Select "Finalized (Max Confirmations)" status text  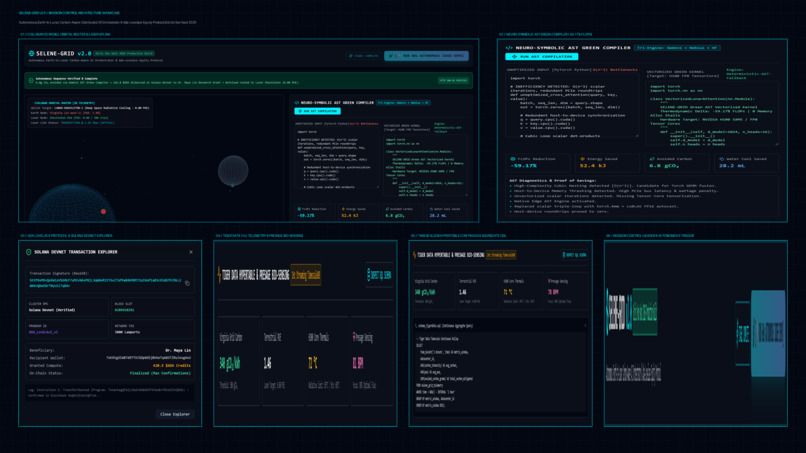click(160, 373)
